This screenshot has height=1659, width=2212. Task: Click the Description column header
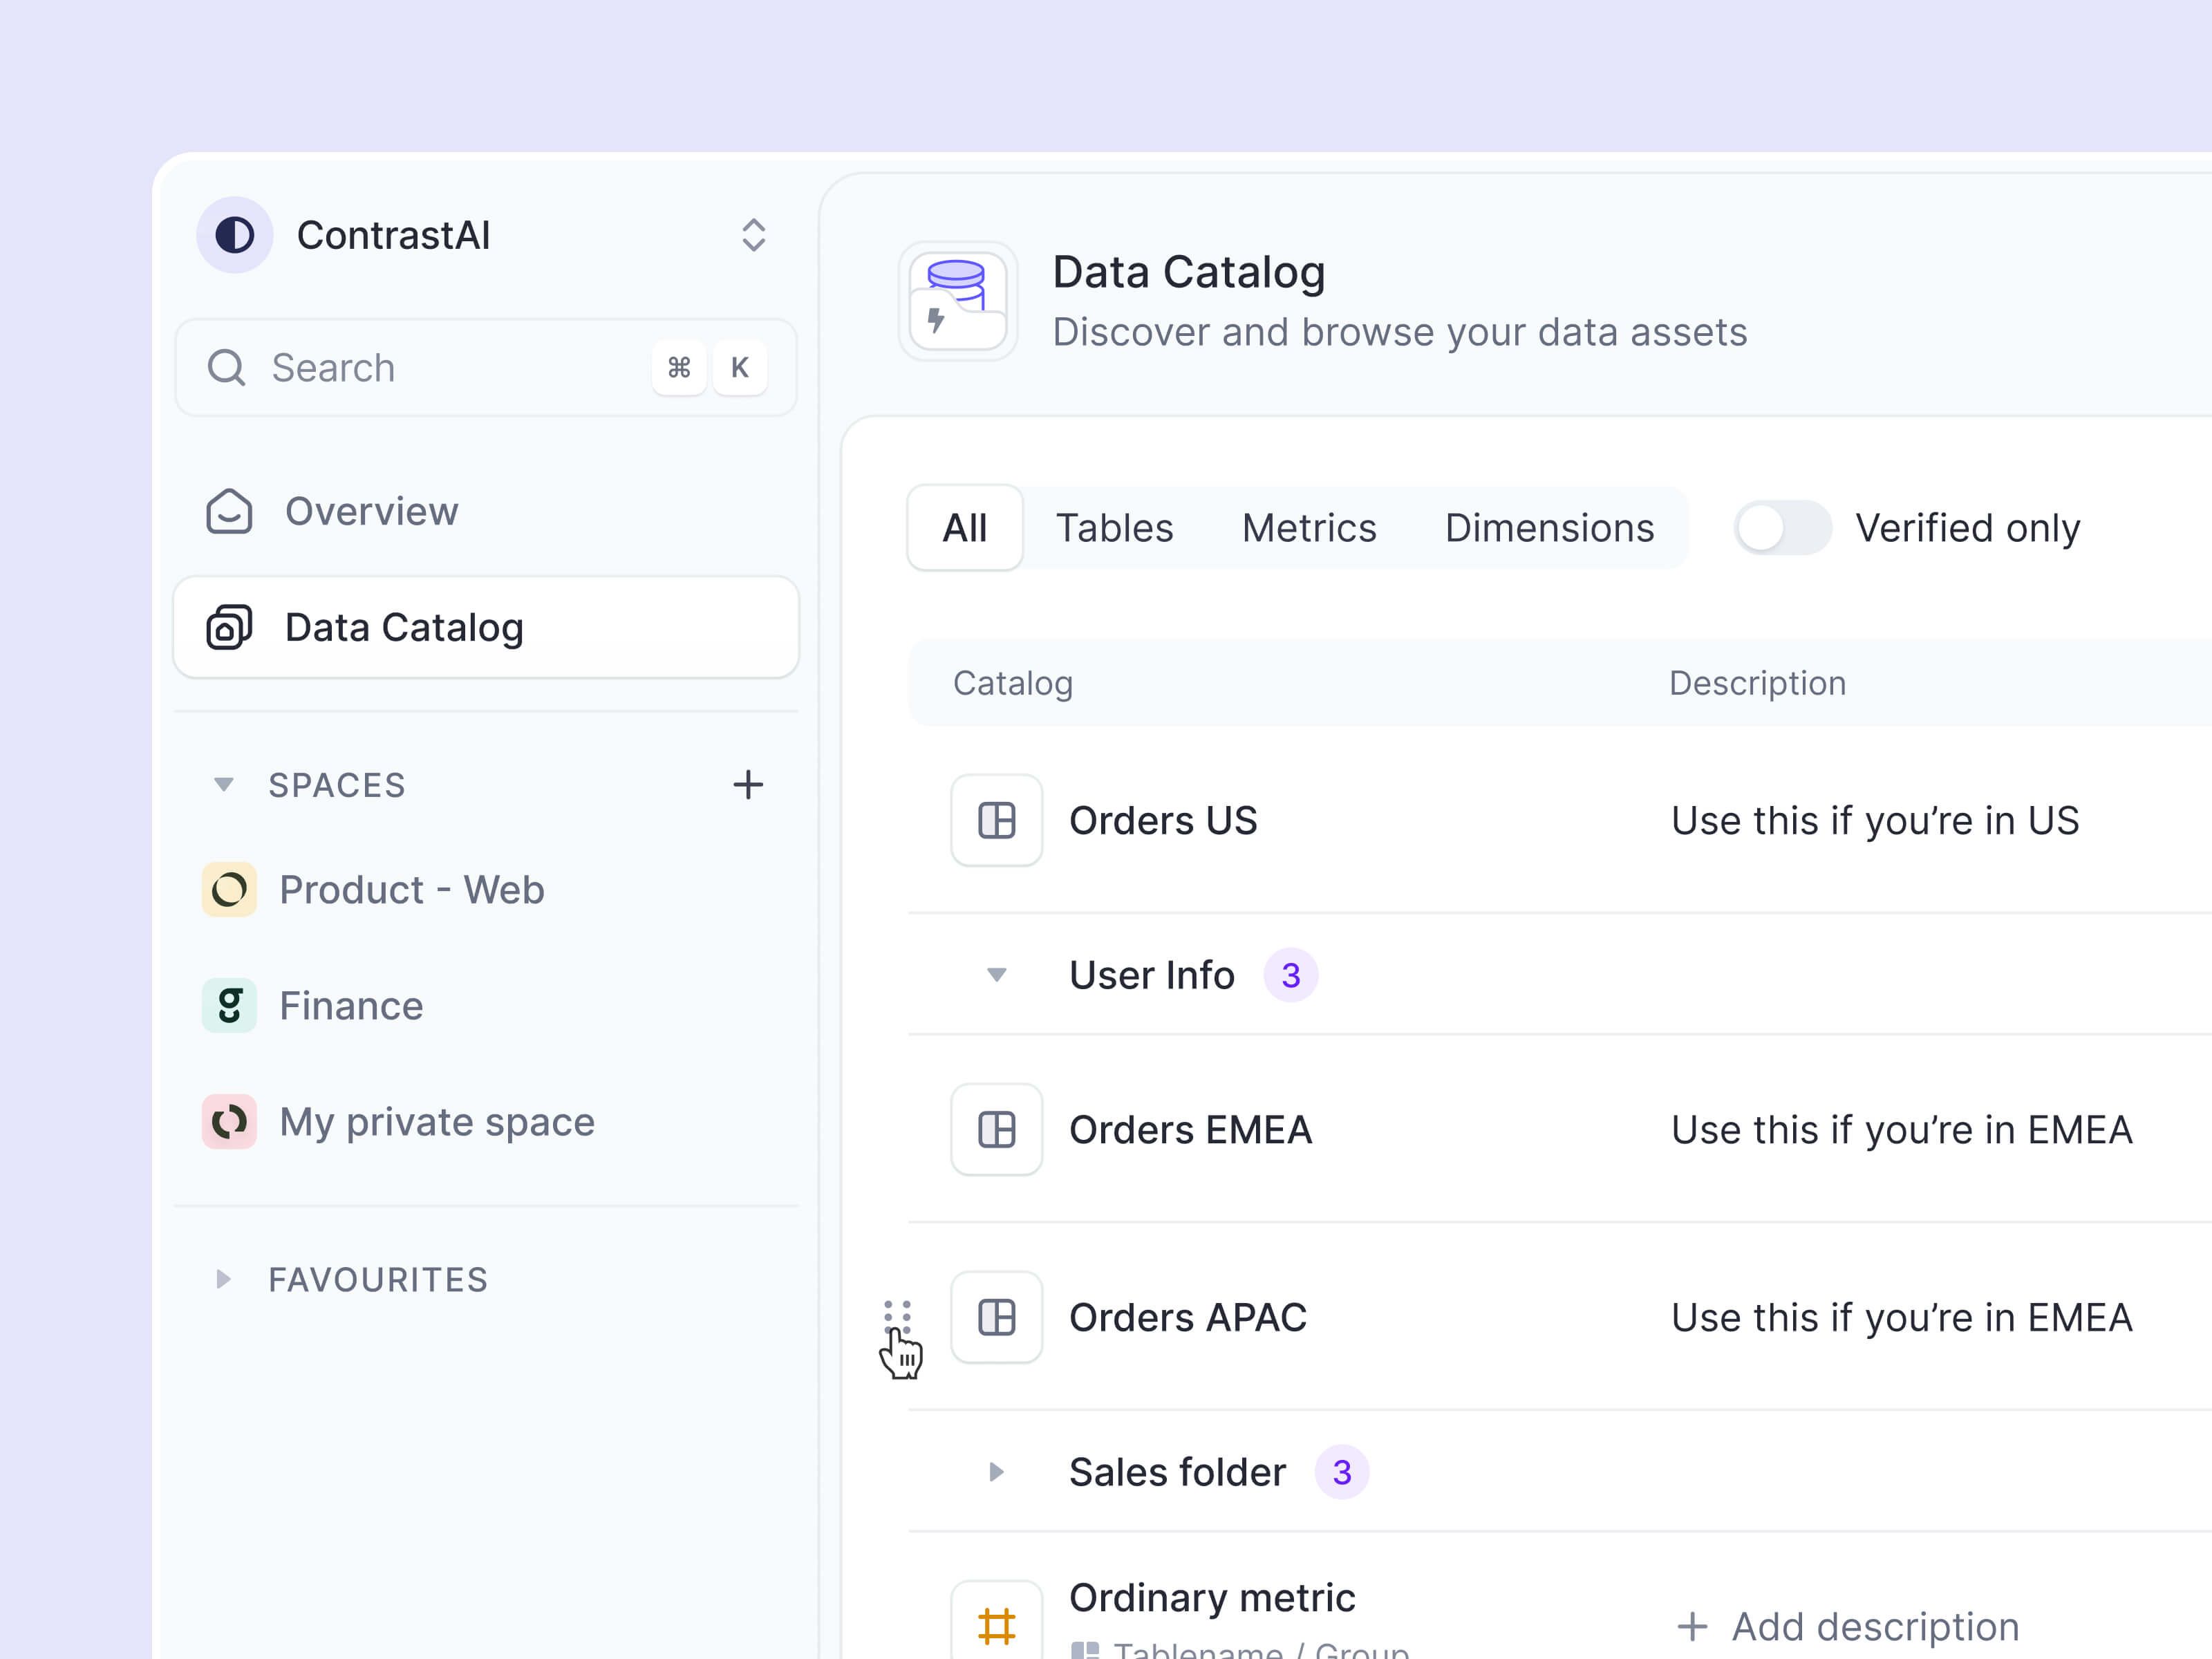[x=1757, y=683]
